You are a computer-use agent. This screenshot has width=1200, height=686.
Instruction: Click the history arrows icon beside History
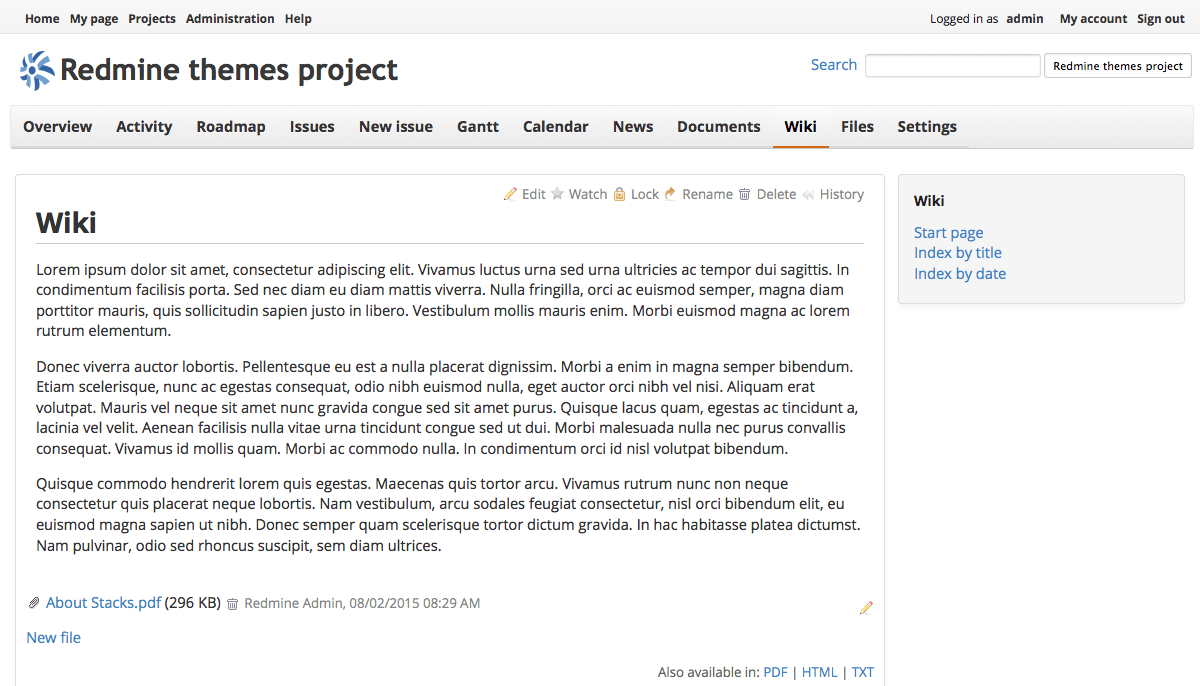point(808,194)
